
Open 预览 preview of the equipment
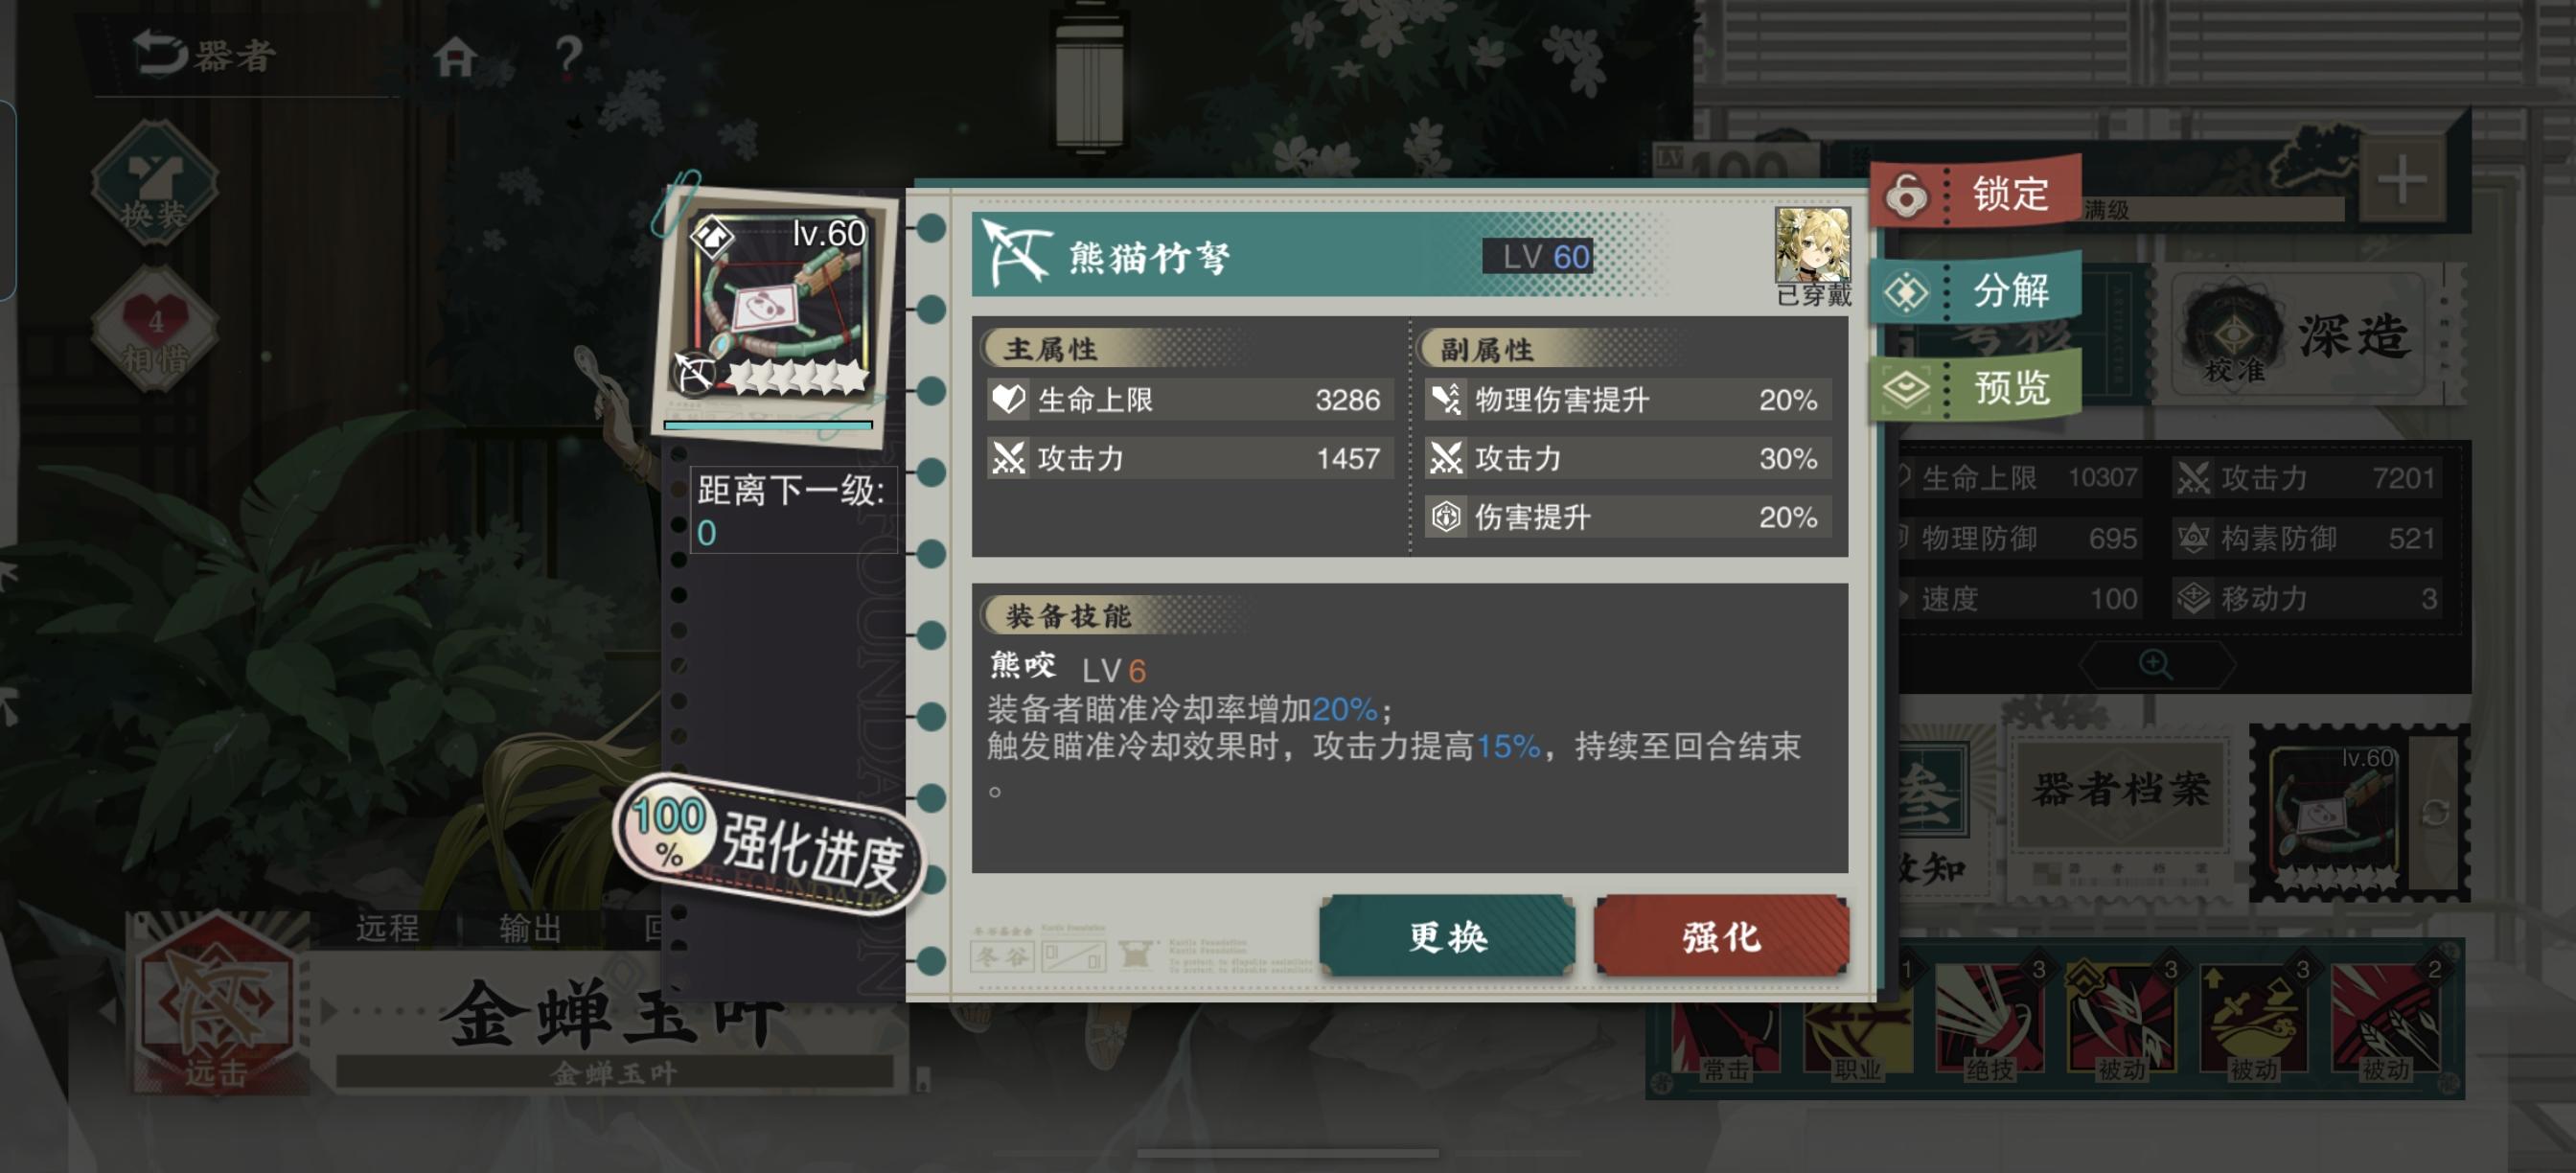[1976, 386]
